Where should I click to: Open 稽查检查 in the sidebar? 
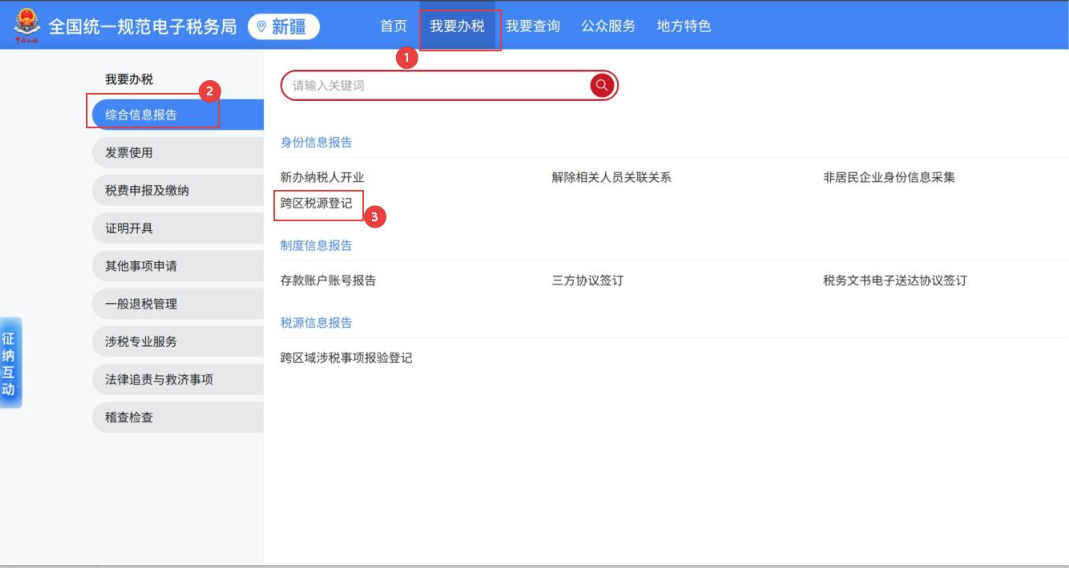point(177,417)
